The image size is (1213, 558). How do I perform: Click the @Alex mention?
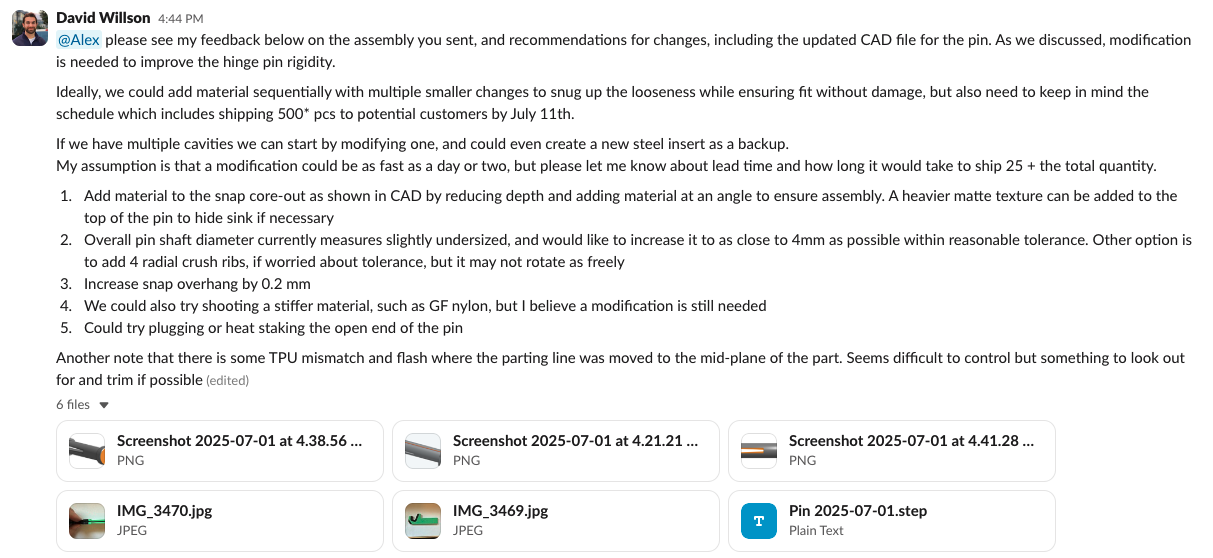pyautogui.click(x=79, y=40)
